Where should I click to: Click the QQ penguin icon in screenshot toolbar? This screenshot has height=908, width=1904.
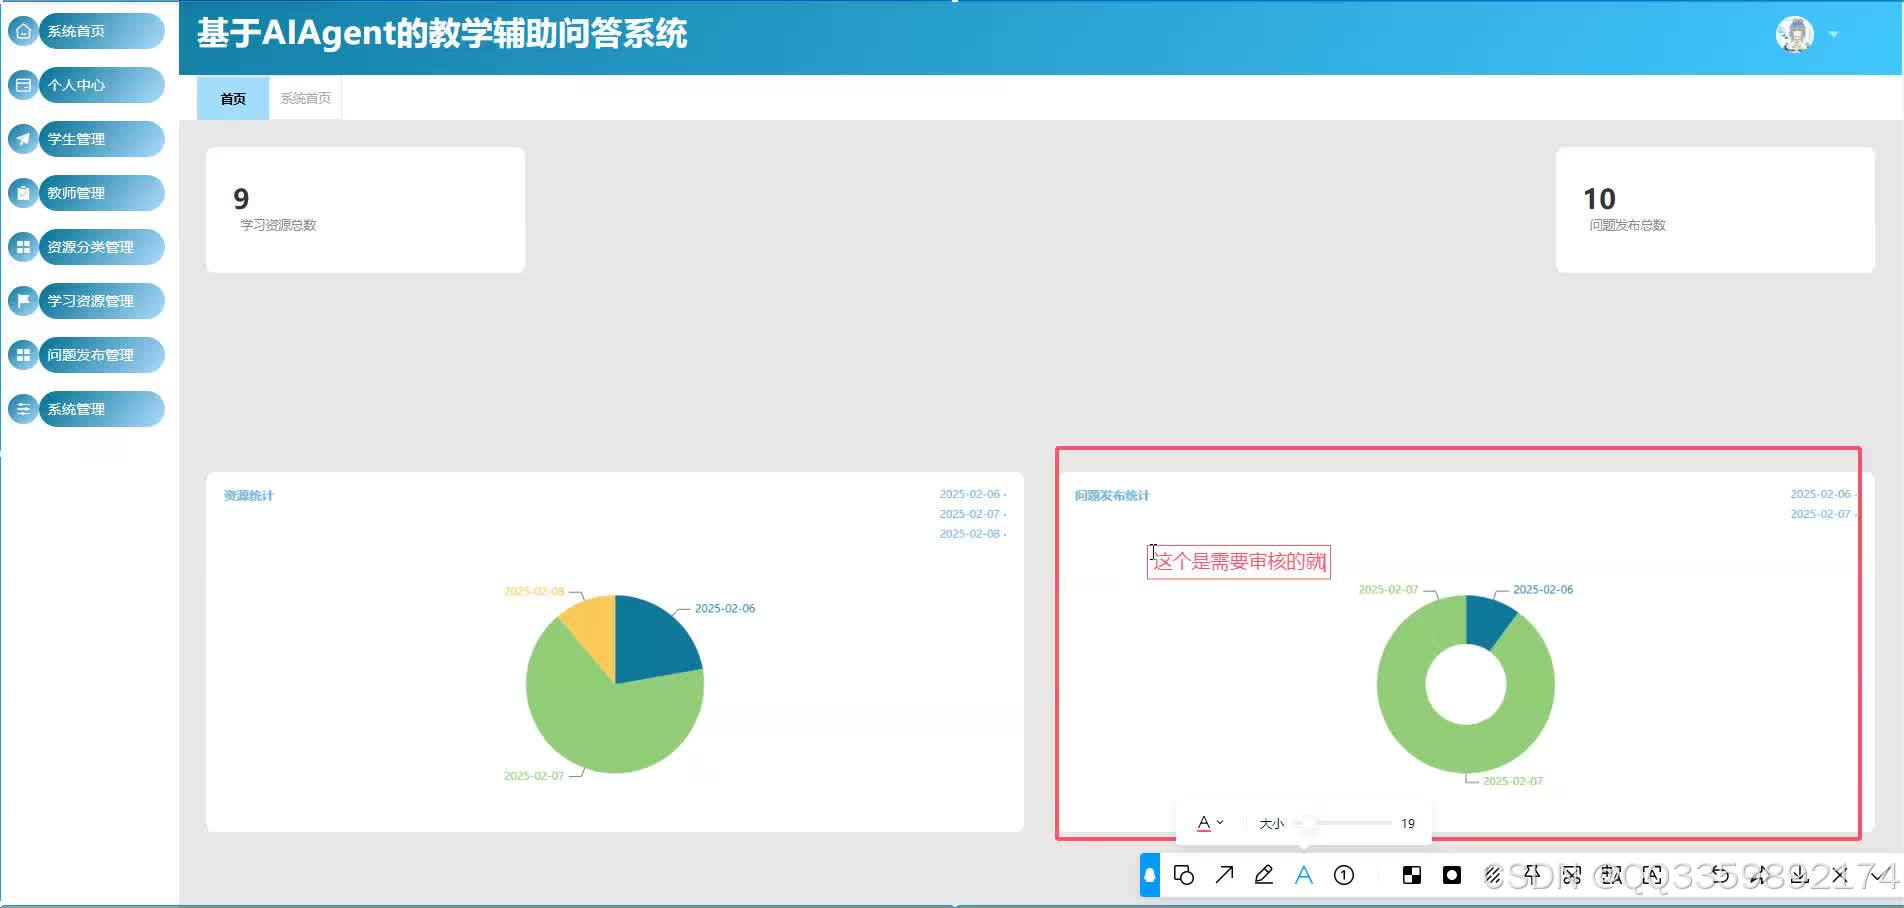pyautogui.click(x=1150, y=875)
